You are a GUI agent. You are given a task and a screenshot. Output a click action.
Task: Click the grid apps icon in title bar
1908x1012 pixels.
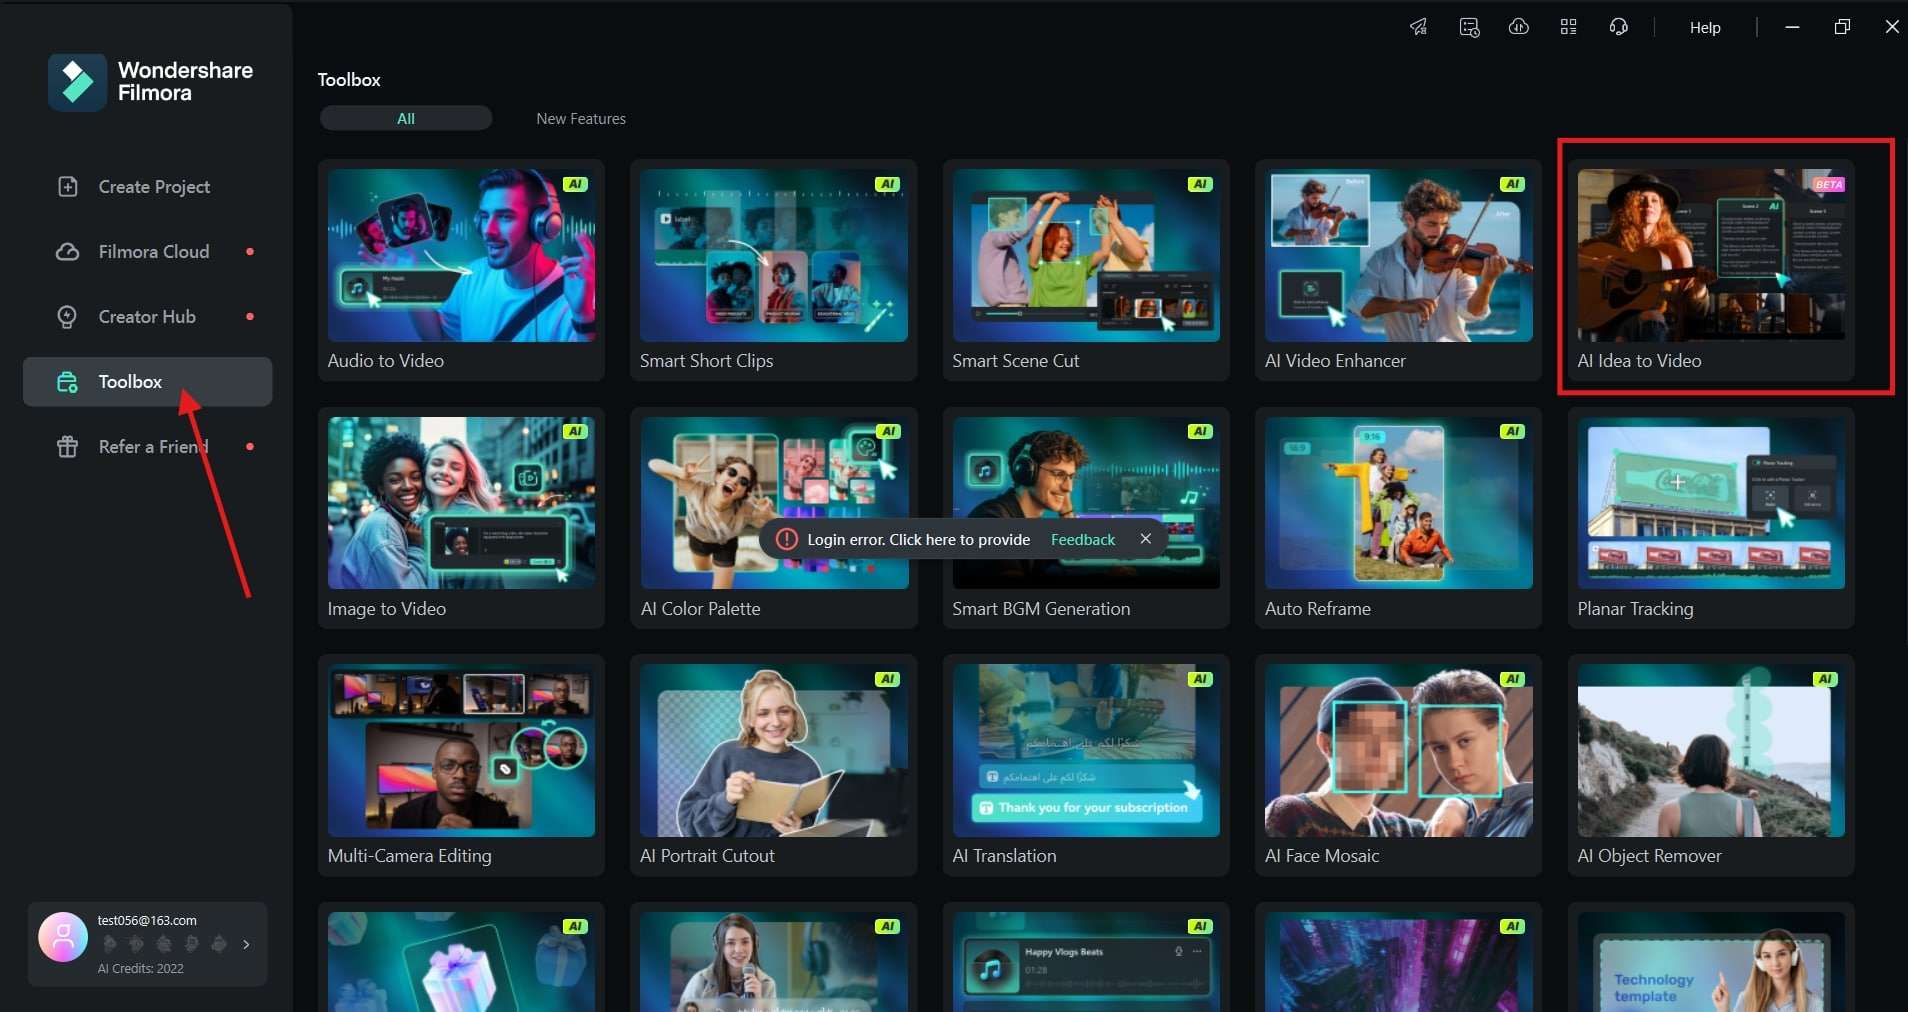pyautogui.click(x=1569, y=27)
